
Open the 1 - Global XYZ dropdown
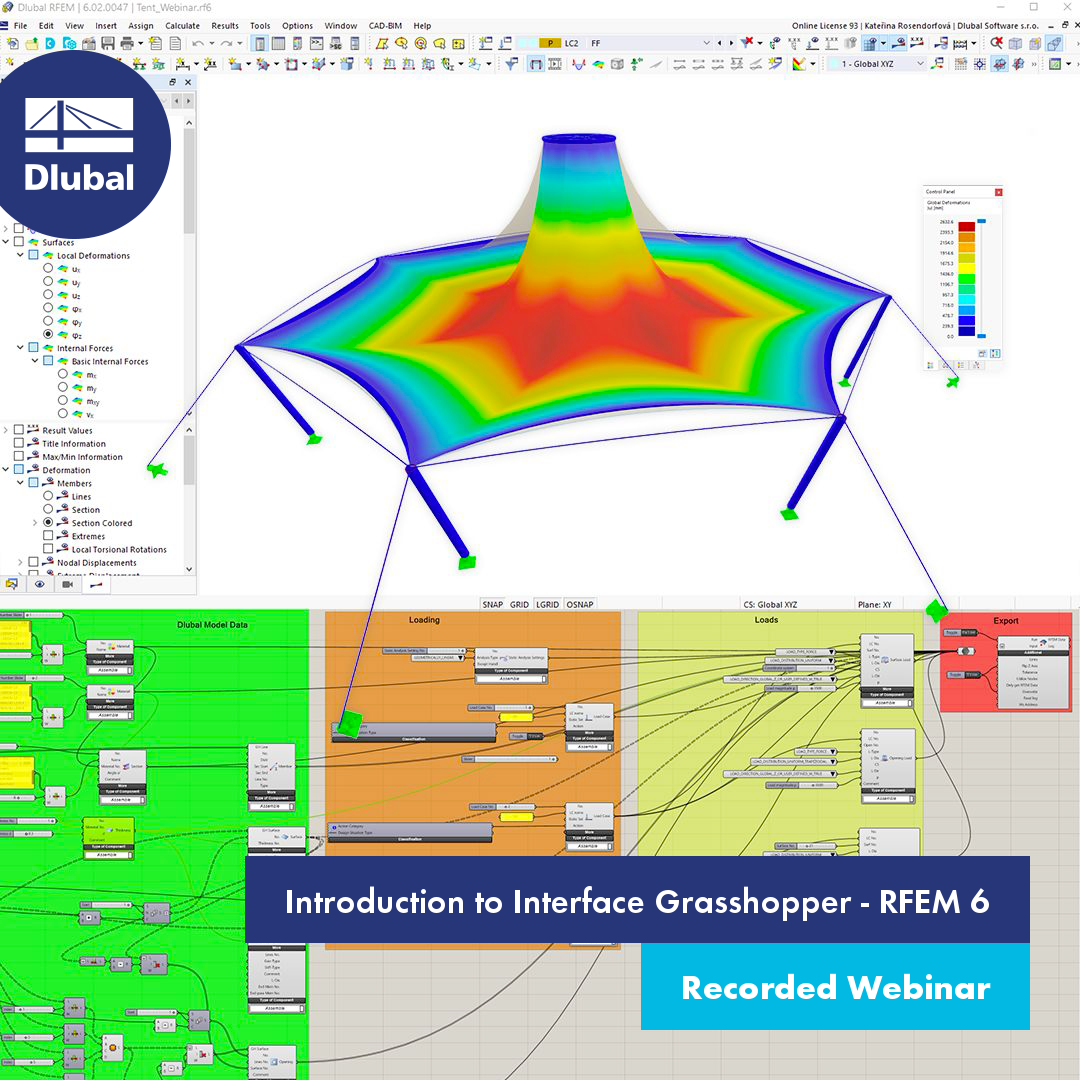[x=921, y=64]
